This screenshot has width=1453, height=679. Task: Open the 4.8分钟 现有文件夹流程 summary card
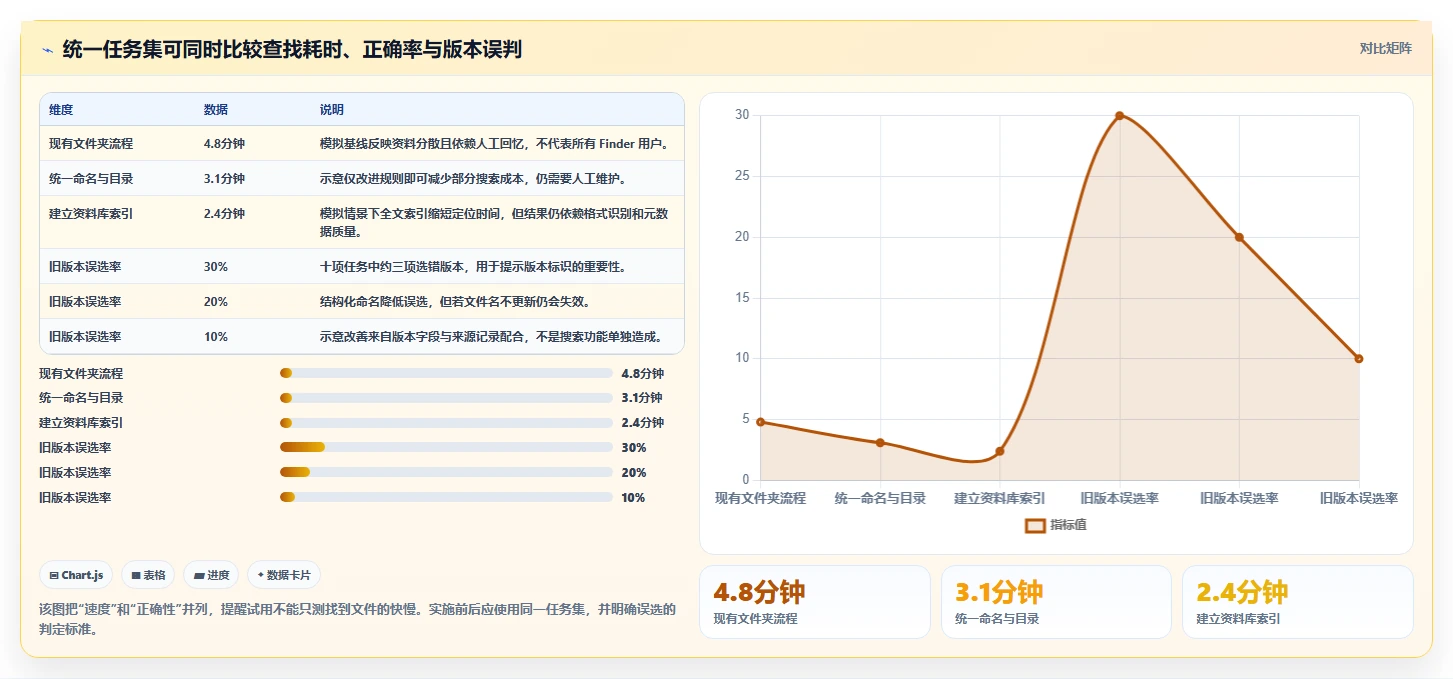[x=815, y=602]
